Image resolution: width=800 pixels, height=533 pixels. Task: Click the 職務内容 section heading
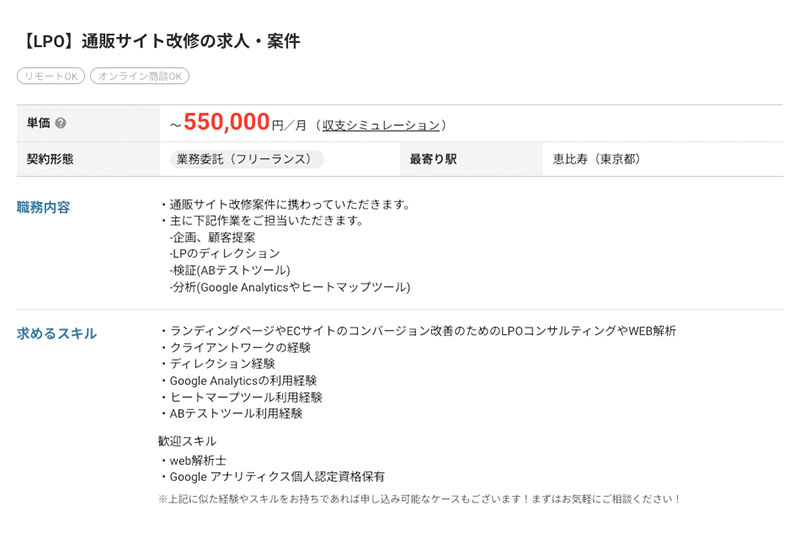pos(43,207)
